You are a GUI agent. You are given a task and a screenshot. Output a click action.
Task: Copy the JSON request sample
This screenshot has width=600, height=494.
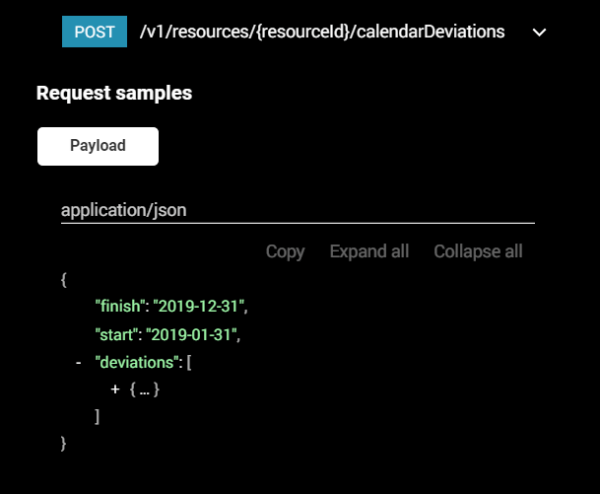click(x=285, y=252)
